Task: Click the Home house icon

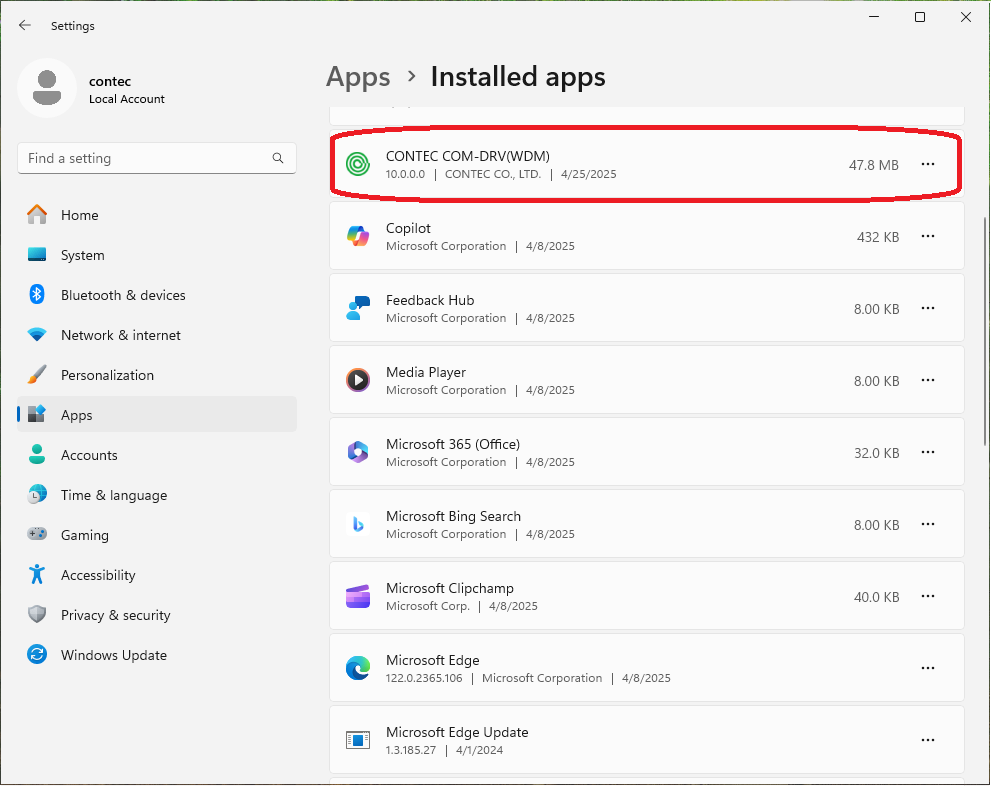Action: [37, 215]
